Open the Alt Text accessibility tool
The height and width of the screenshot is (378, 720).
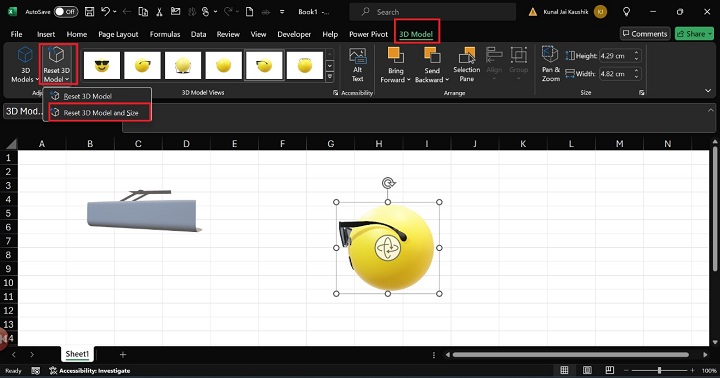tap(357, 65)
